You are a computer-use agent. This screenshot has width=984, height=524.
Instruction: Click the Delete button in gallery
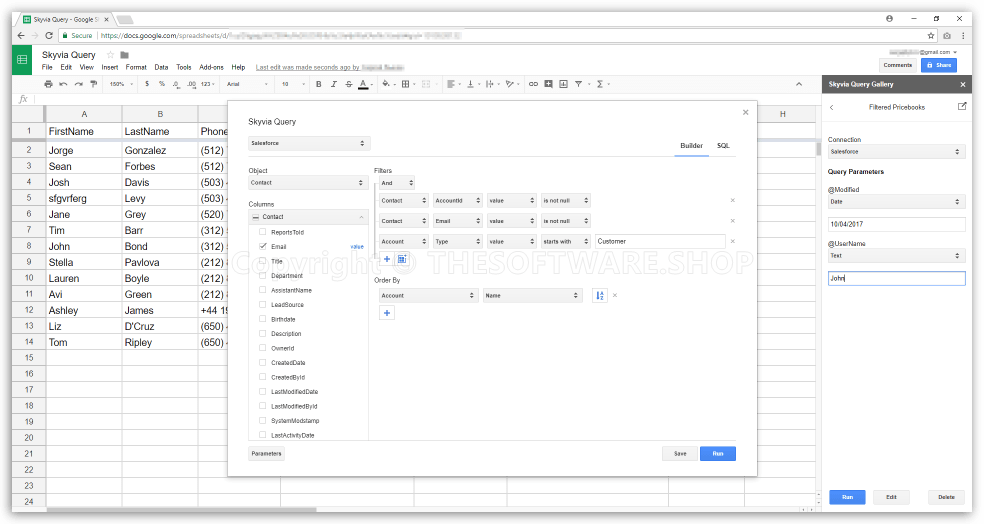click(x=946, y=497)
